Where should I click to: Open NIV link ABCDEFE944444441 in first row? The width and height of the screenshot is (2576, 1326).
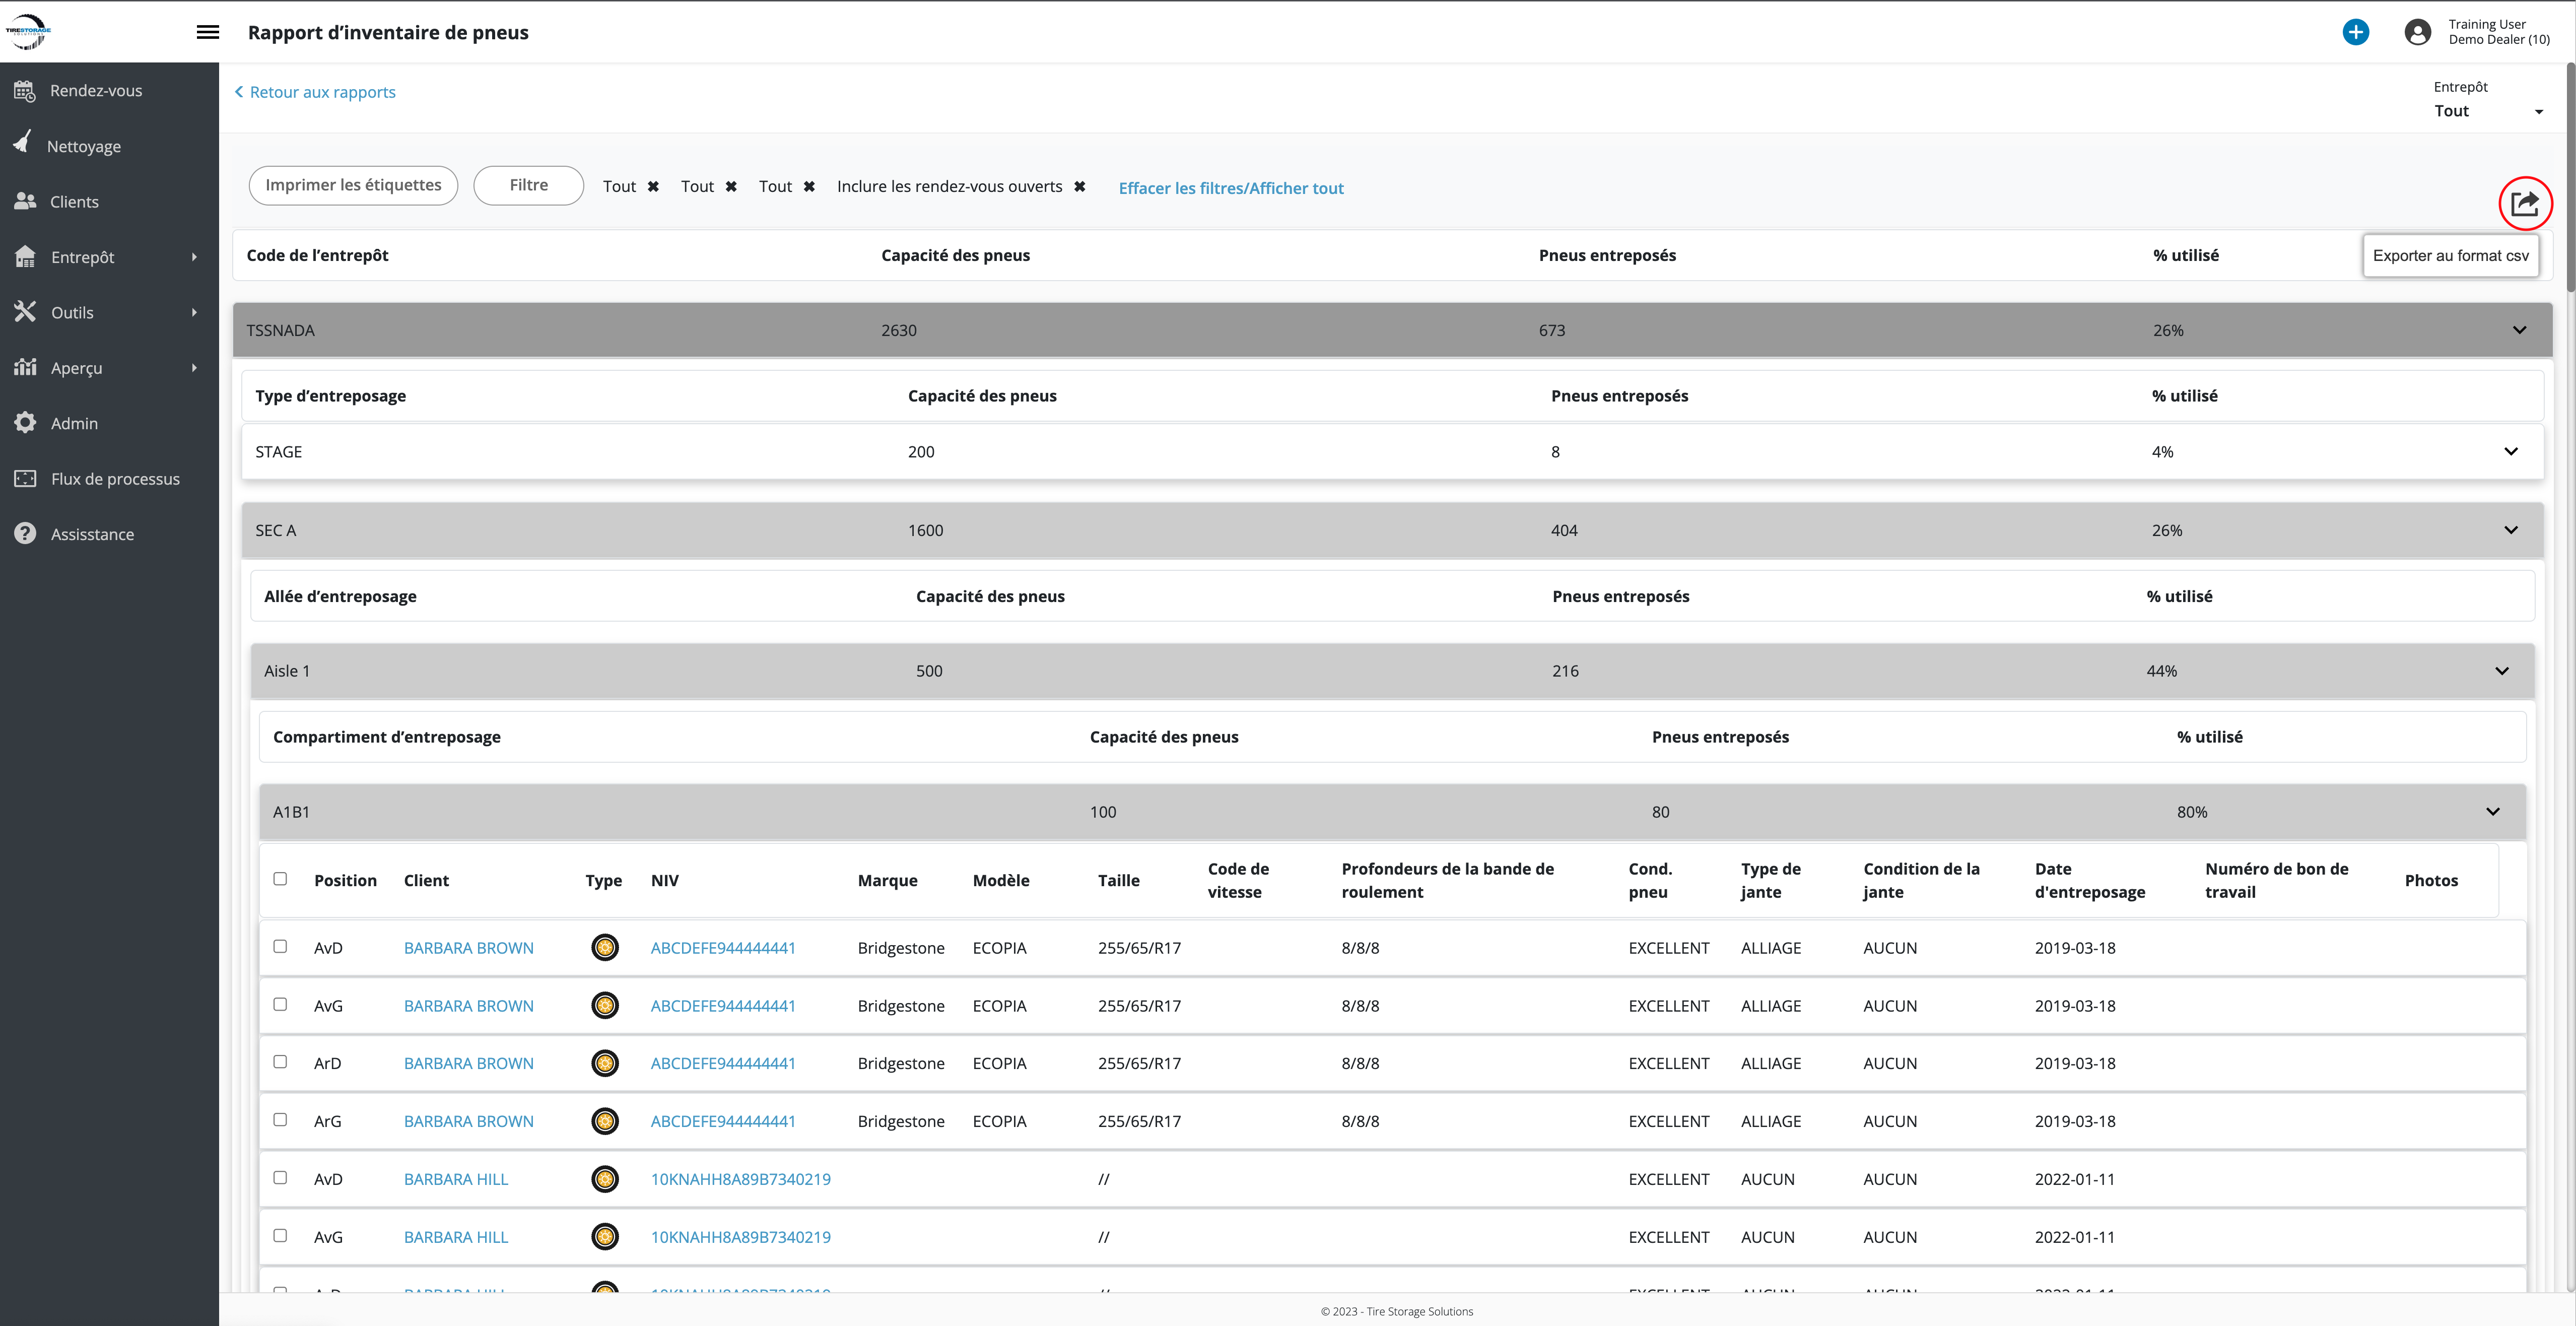(x=722, y=948)
